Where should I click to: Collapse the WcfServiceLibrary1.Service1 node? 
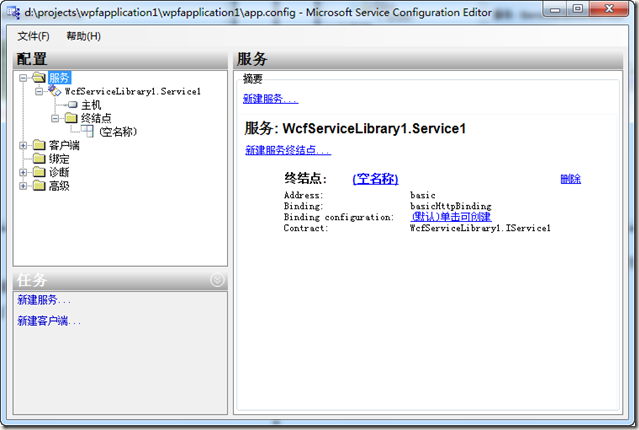pos(39,91)
